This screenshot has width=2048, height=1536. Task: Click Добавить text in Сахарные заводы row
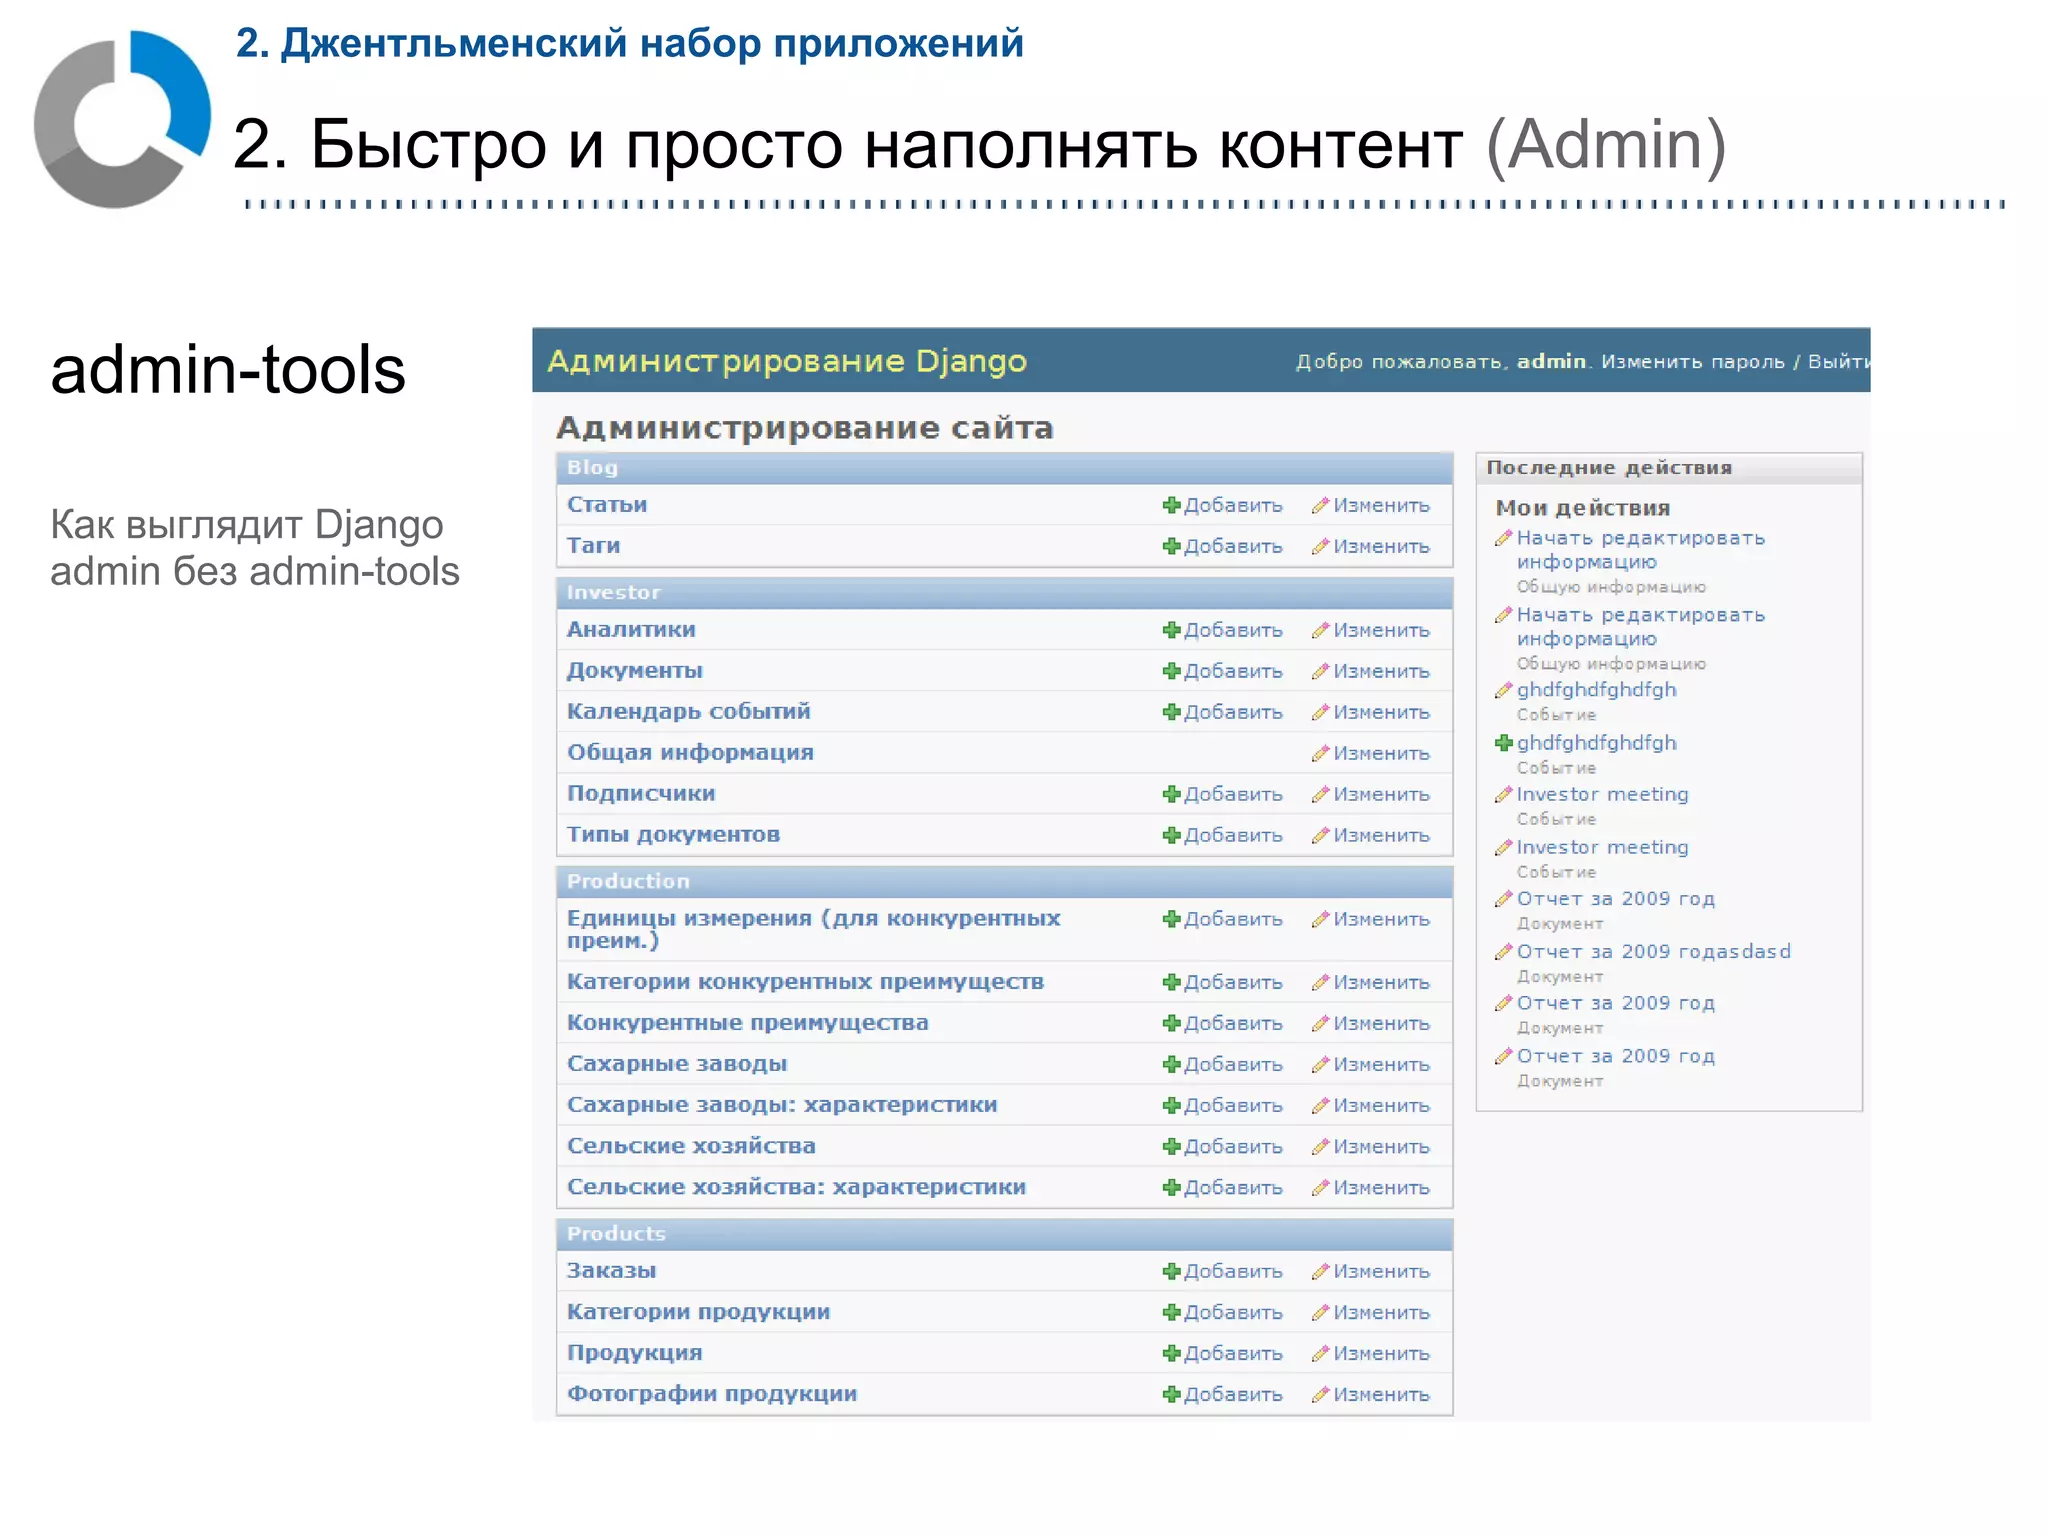1233,1065
